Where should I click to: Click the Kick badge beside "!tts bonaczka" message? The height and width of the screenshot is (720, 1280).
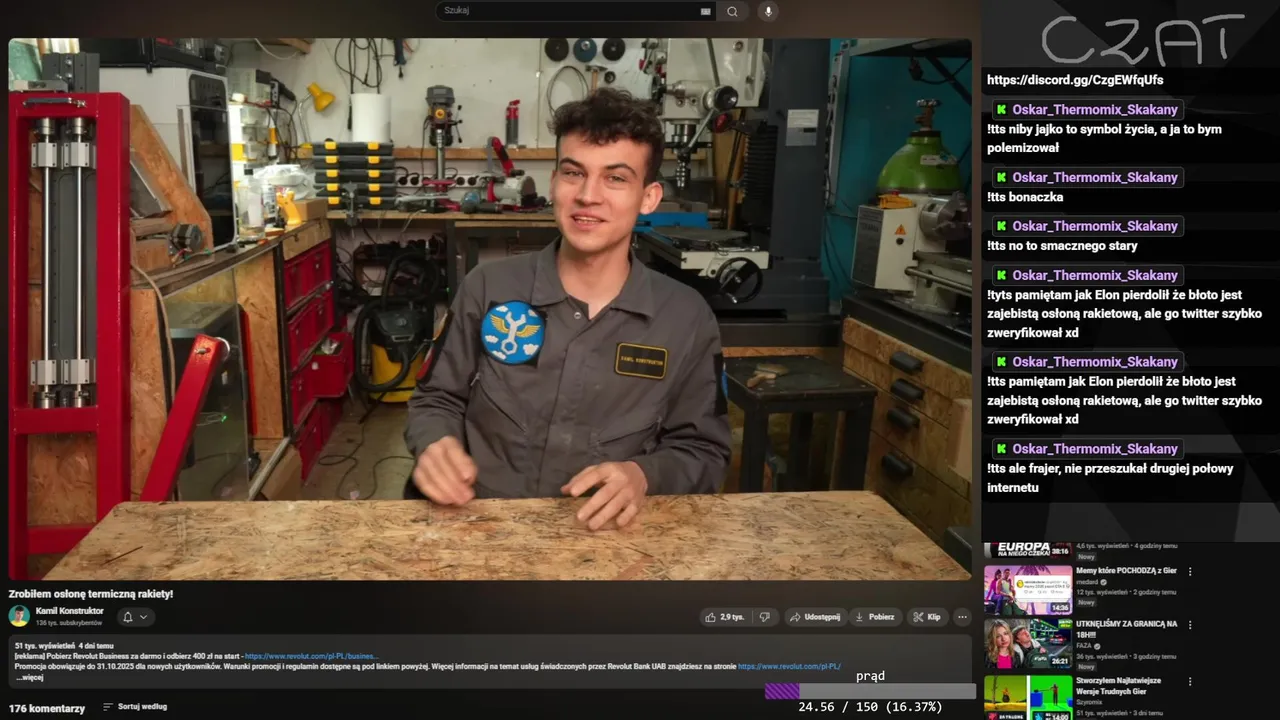1001,178
